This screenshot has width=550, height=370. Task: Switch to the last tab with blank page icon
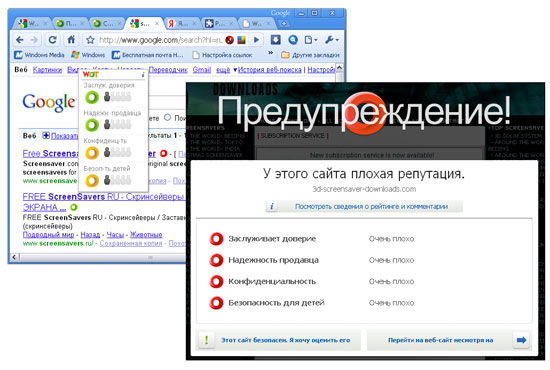(256, 23)
